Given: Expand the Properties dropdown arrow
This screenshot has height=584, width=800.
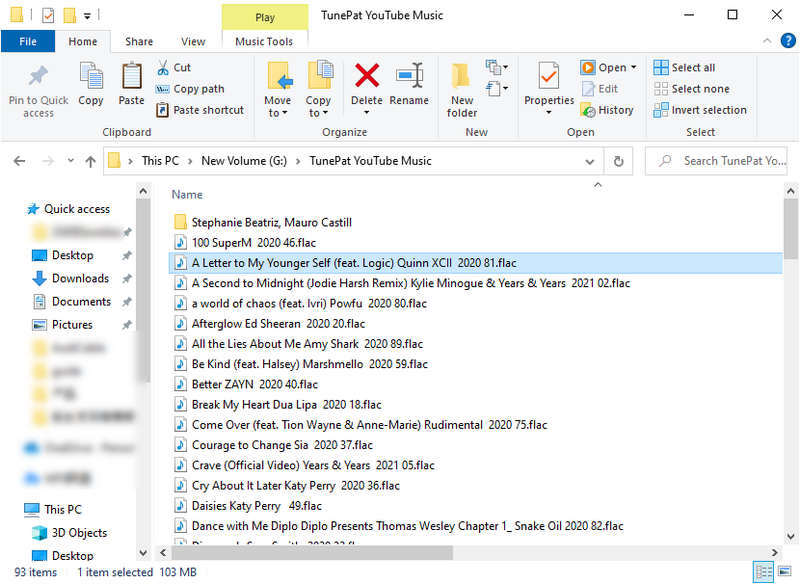Looking at the screenshot, I should pyautogui.click(x=549, y=112).
